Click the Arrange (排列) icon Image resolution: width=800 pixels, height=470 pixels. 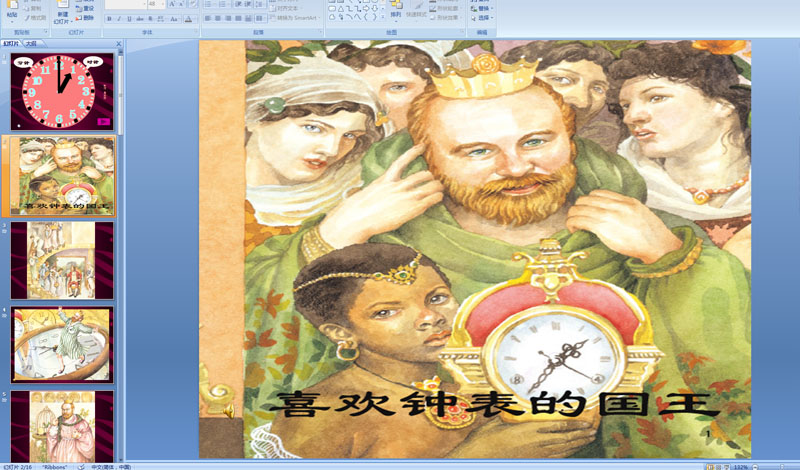pyautogui.click(x=396, y=6)
